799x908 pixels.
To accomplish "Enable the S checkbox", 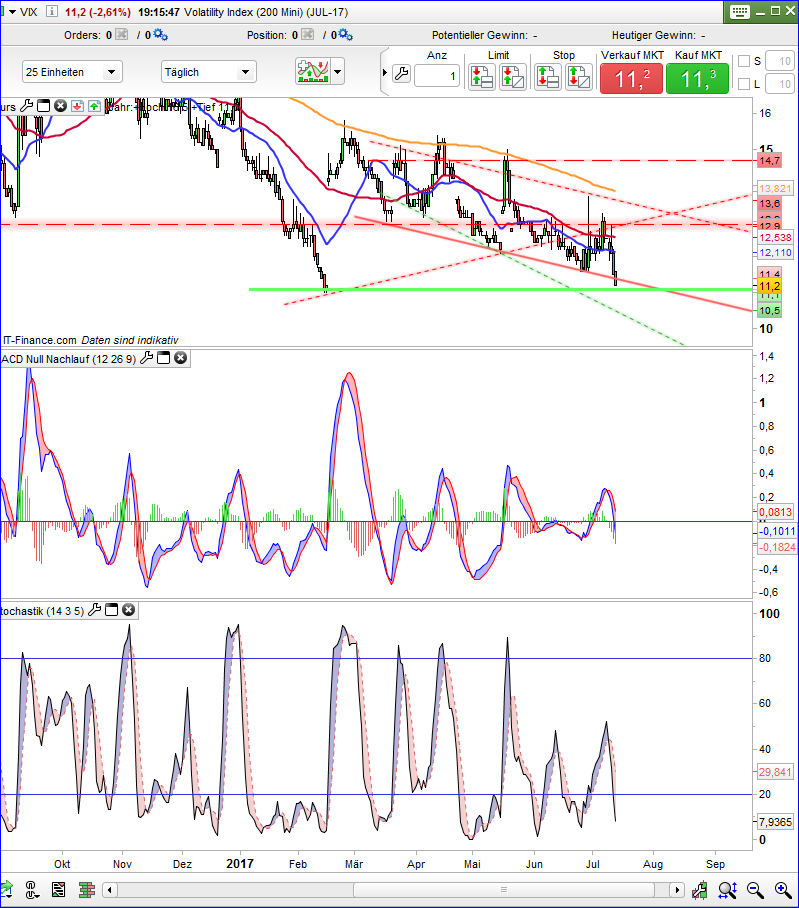I will [745, 61].
